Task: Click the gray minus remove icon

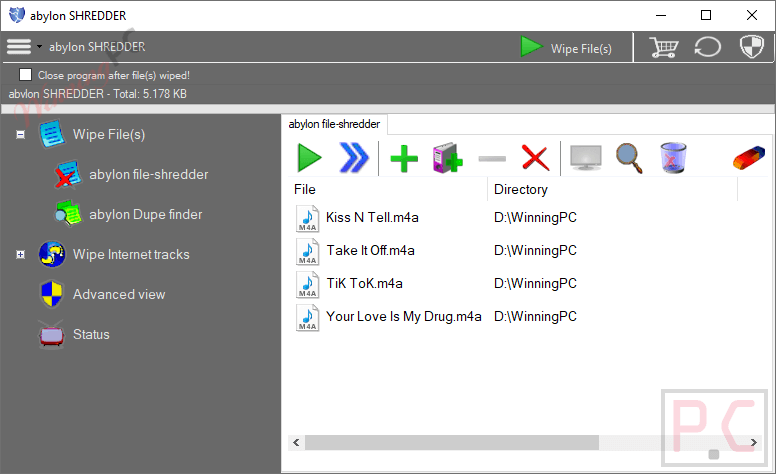Action: [x=492, y=159]
